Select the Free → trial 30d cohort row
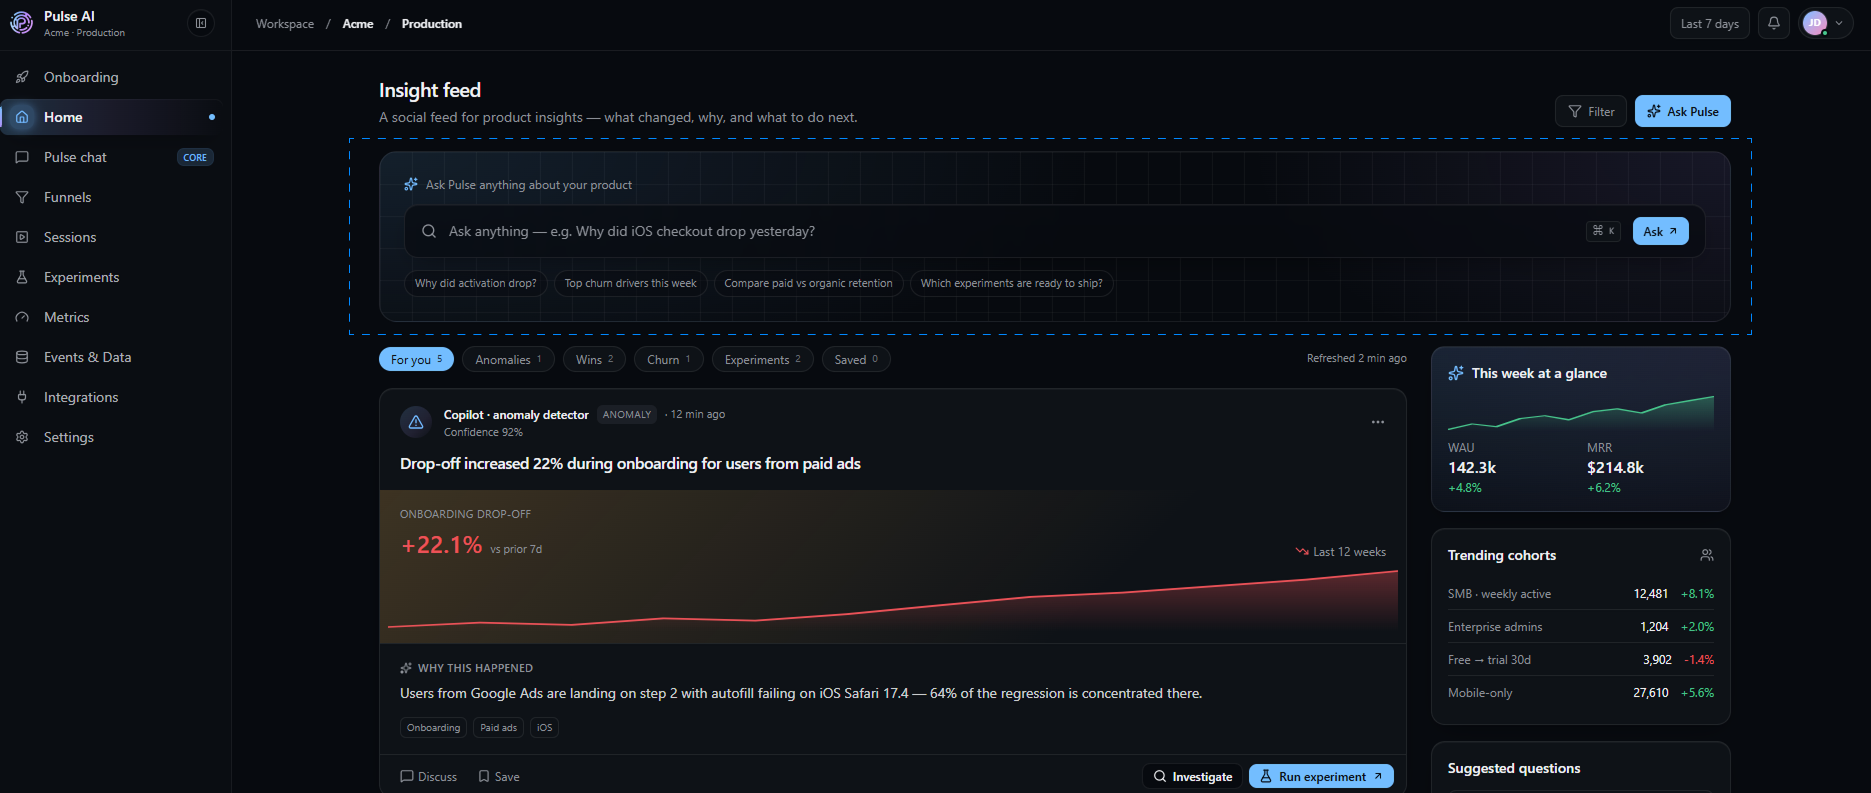 [x=1581, y=660]
